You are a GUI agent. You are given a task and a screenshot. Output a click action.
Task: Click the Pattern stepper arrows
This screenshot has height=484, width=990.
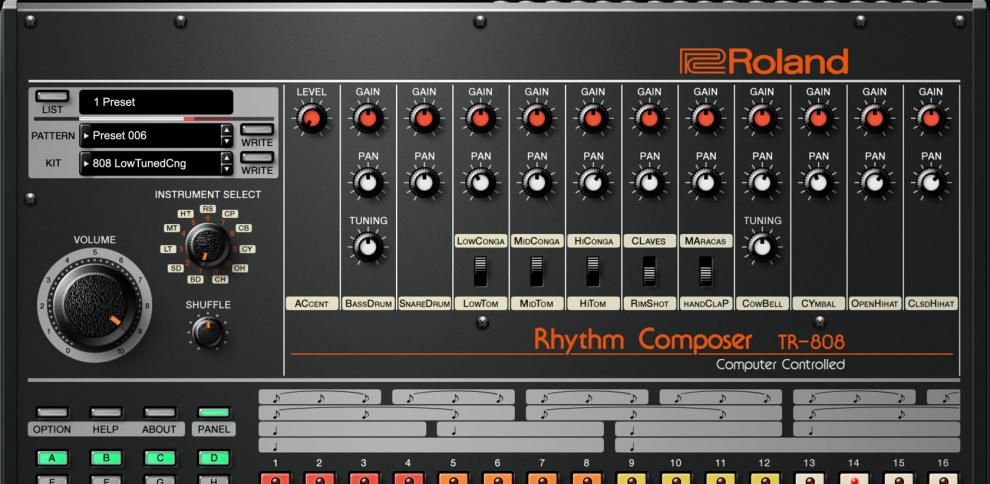coord(226,135)
